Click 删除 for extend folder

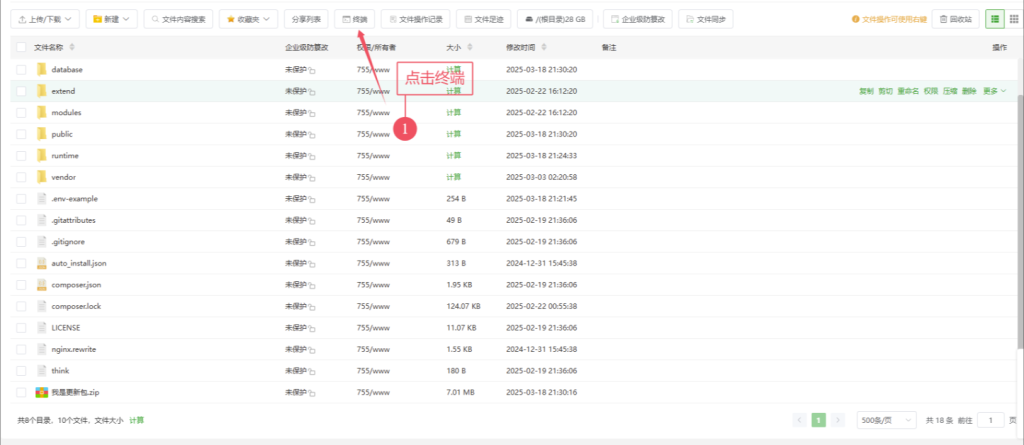pos(969,91)
